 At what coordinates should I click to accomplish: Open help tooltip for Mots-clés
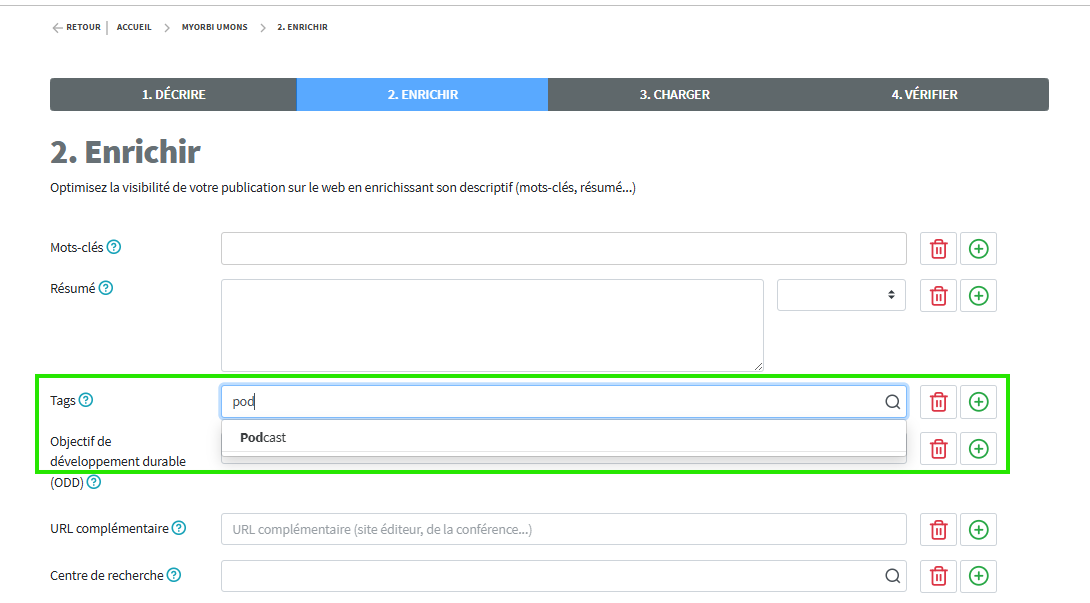[114, 247]
